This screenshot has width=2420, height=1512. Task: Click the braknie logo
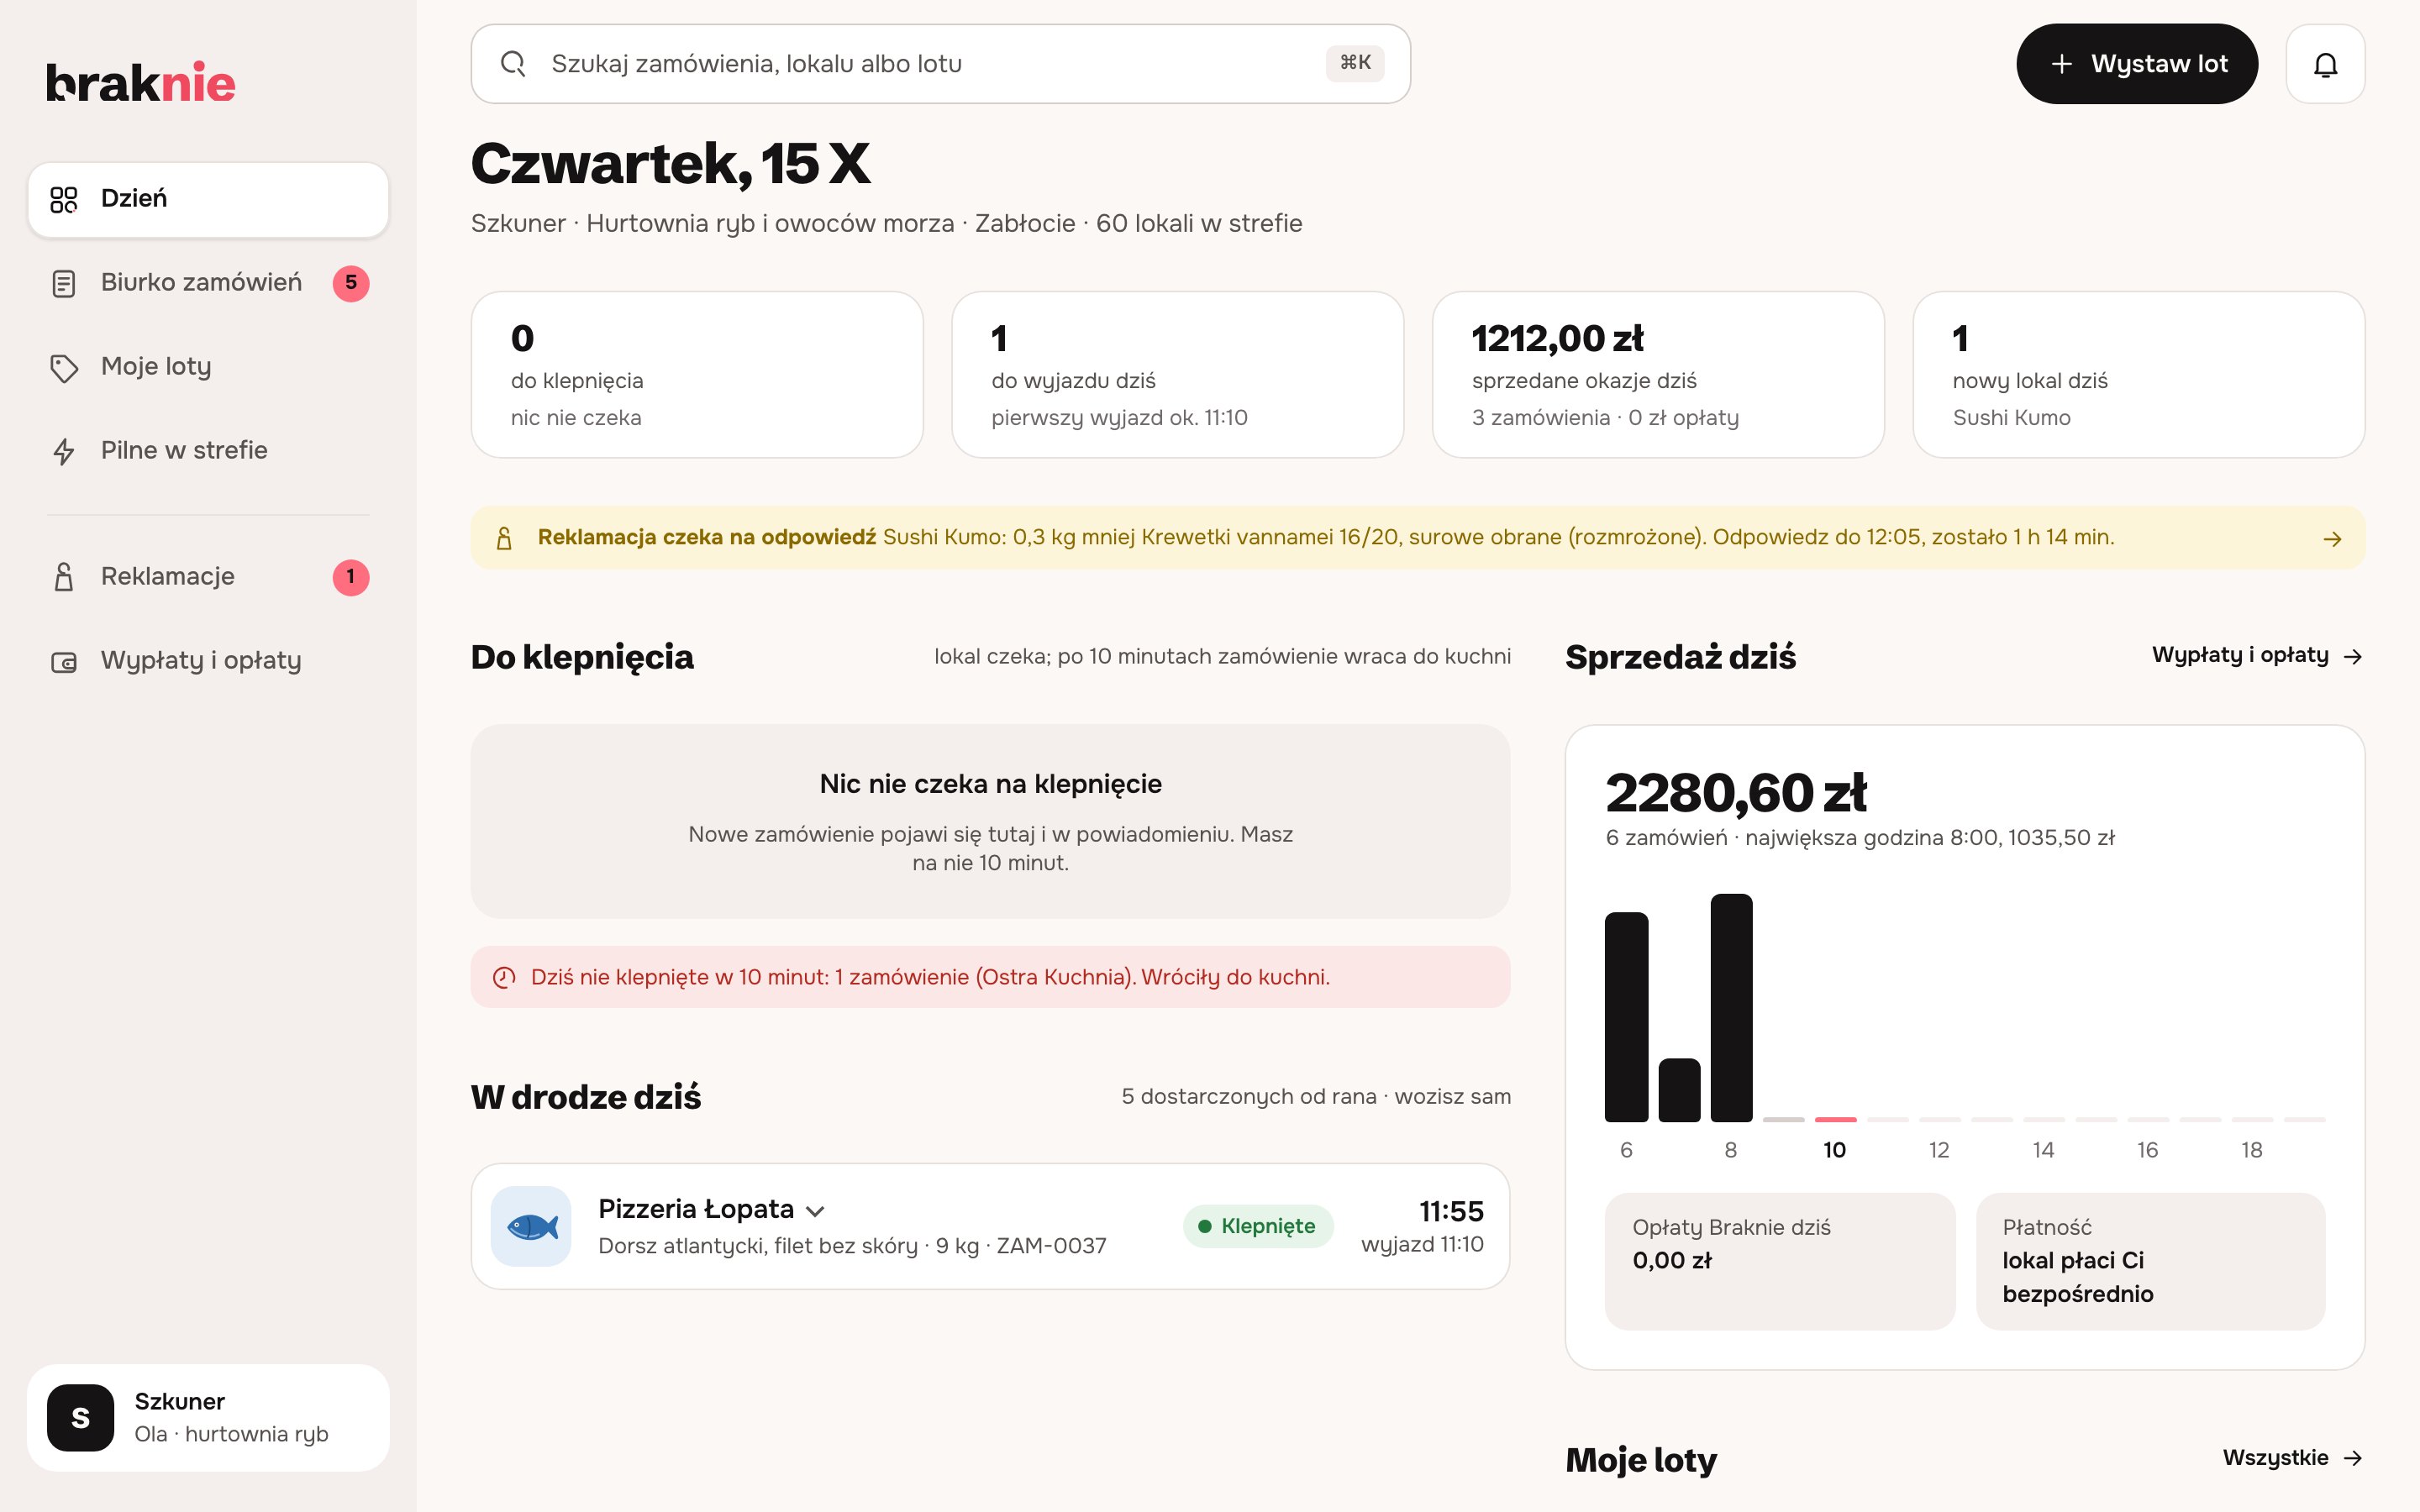click(141, 82)
